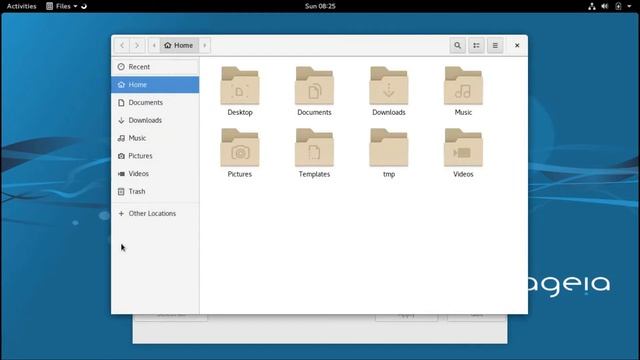Open the clock calendar showing Sun 08:25
Screen dimensions: 640x360
(320, 6)
